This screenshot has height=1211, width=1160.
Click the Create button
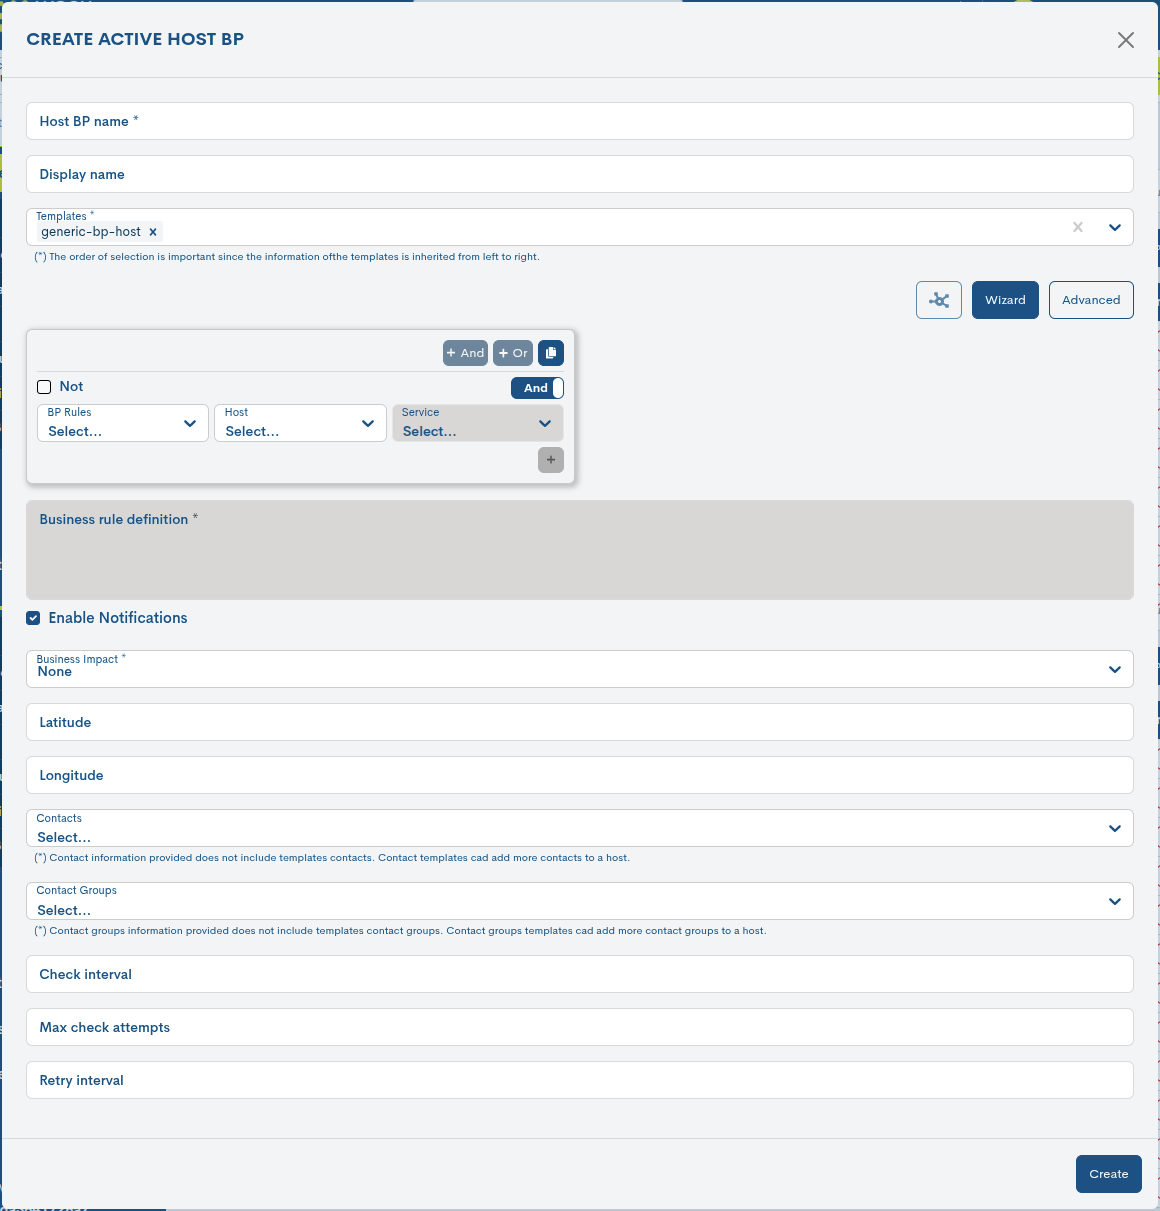[1109, 1174]
